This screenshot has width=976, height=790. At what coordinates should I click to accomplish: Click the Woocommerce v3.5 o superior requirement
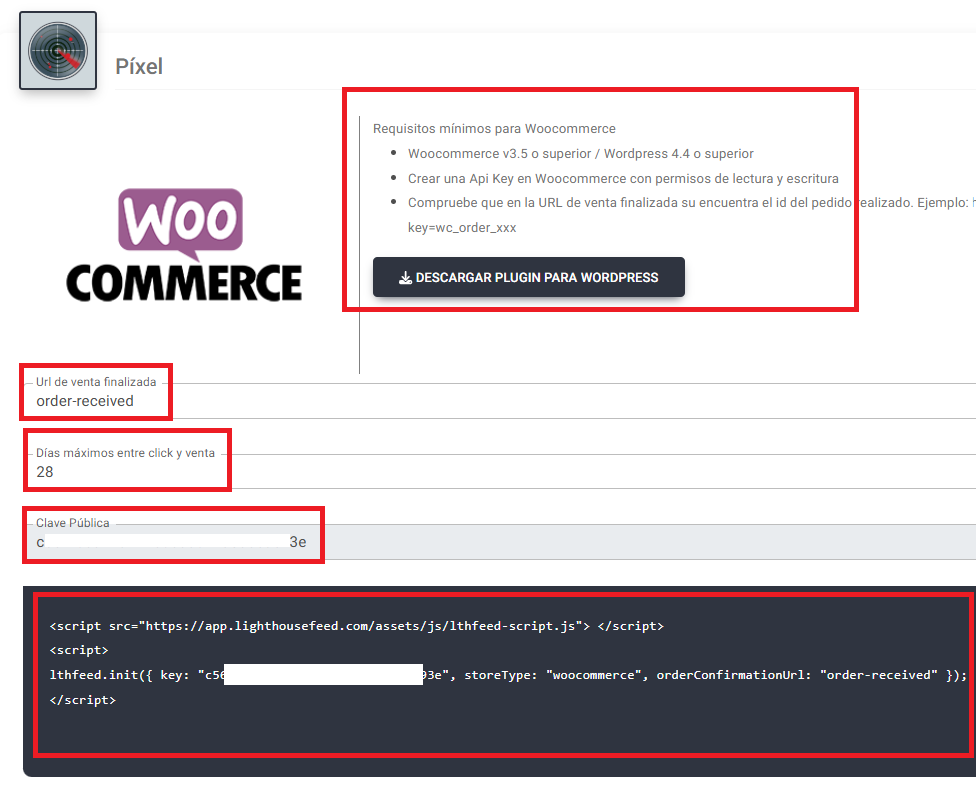(x=581, y=153)
